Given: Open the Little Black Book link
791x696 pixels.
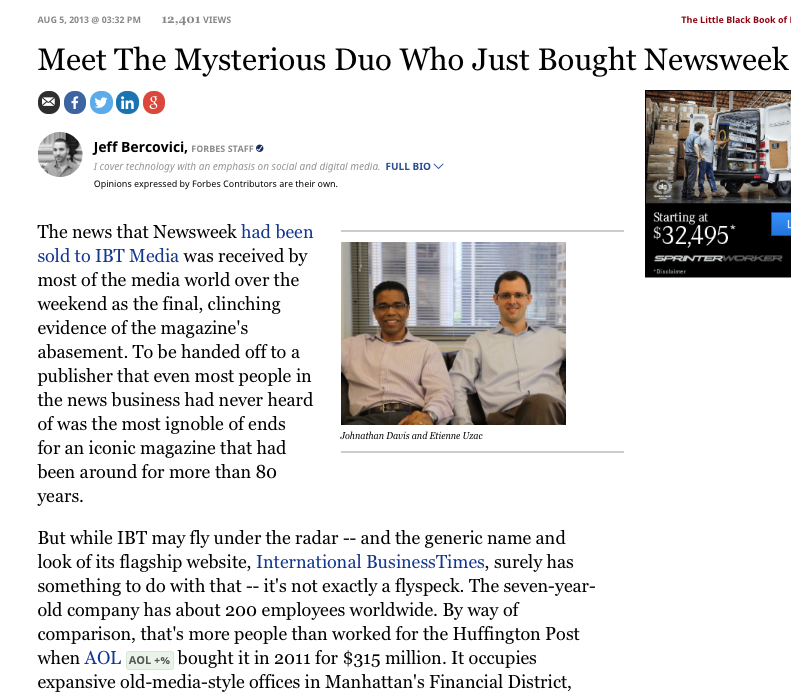Looking at the screenshot, I should pyautogui.click(x=736, y=20).
